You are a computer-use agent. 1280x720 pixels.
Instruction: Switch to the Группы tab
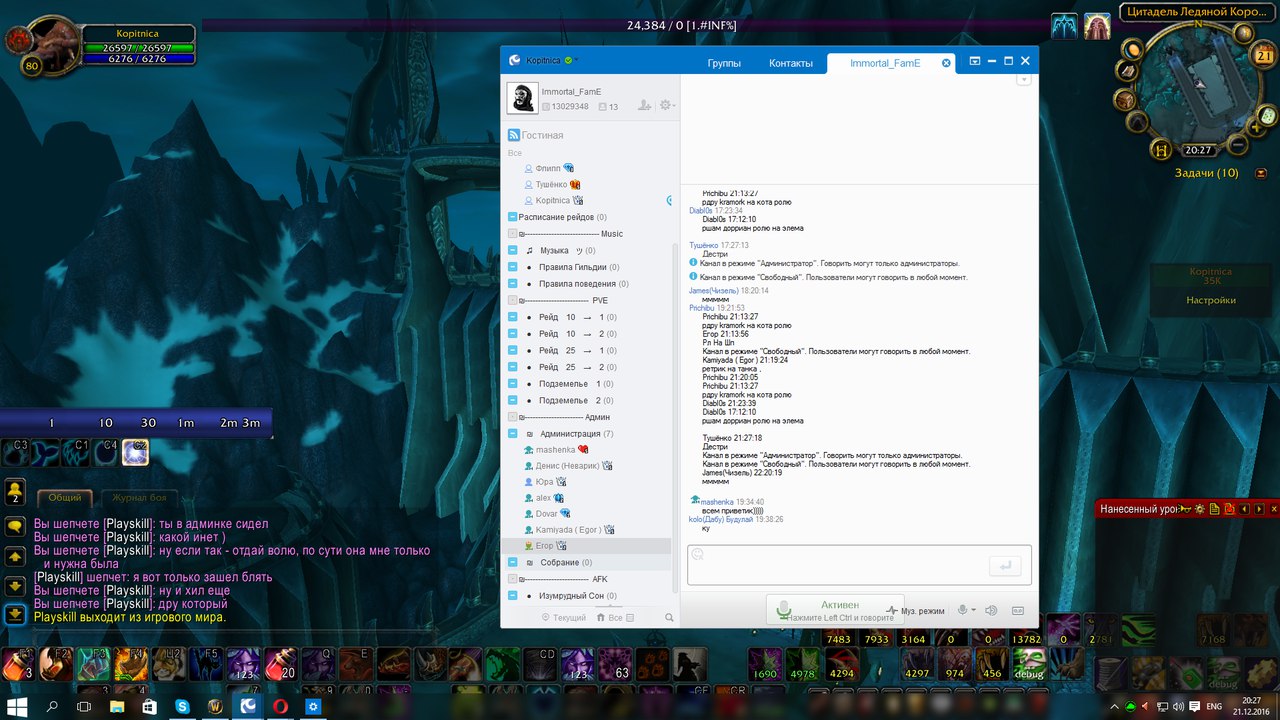[x=724, y=63]
